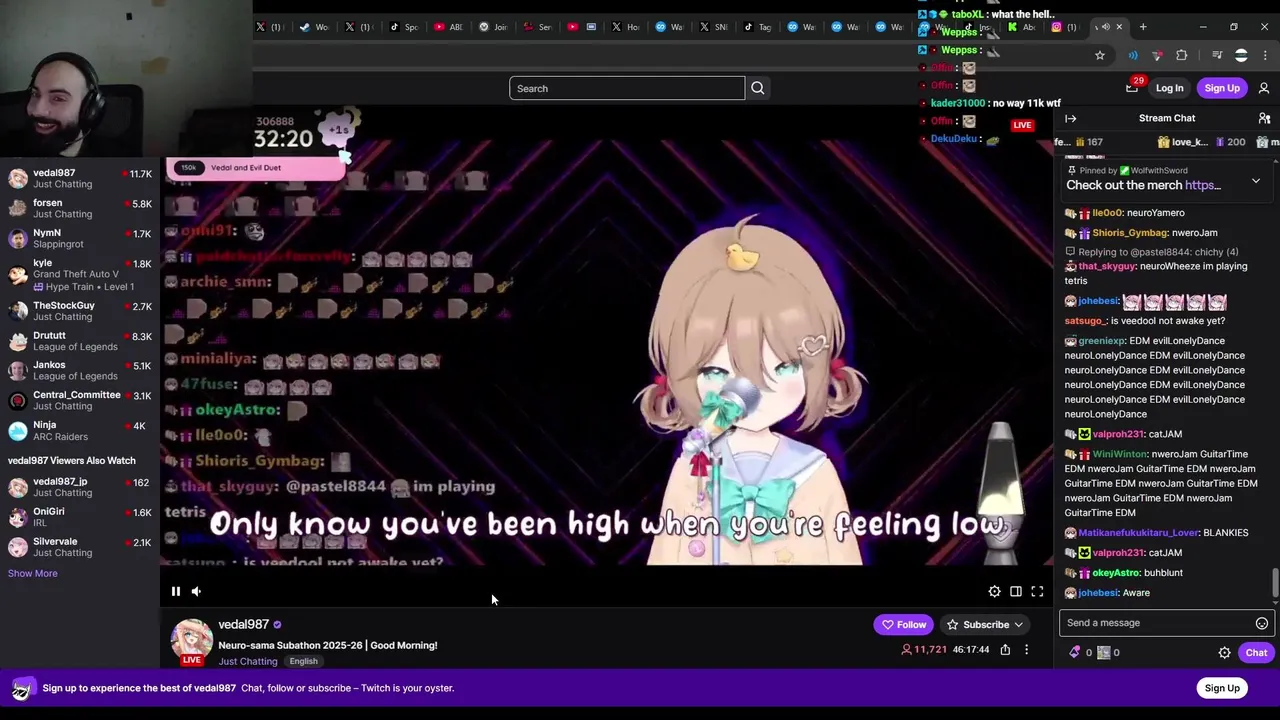Open Central_Committee channel in sidebar
This screenshot has height=720, width=1280.
click(x=80, y=400)
